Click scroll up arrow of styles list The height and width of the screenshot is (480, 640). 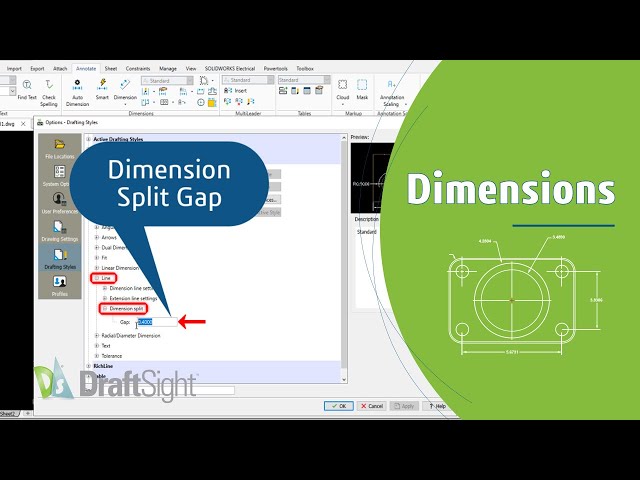pos(344,138)
